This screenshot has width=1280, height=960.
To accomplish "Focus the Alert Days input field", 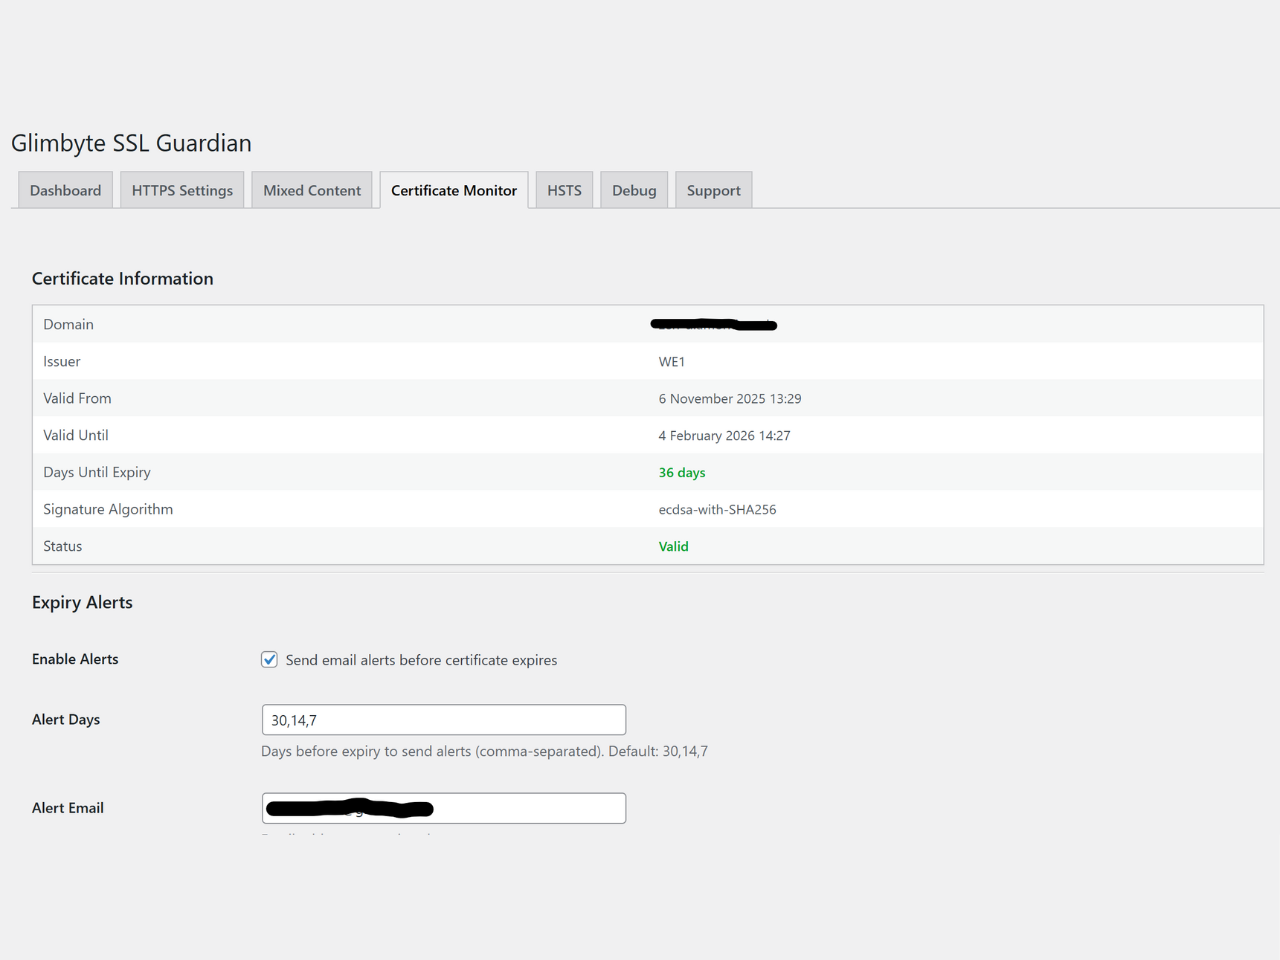I will (443, 720).
